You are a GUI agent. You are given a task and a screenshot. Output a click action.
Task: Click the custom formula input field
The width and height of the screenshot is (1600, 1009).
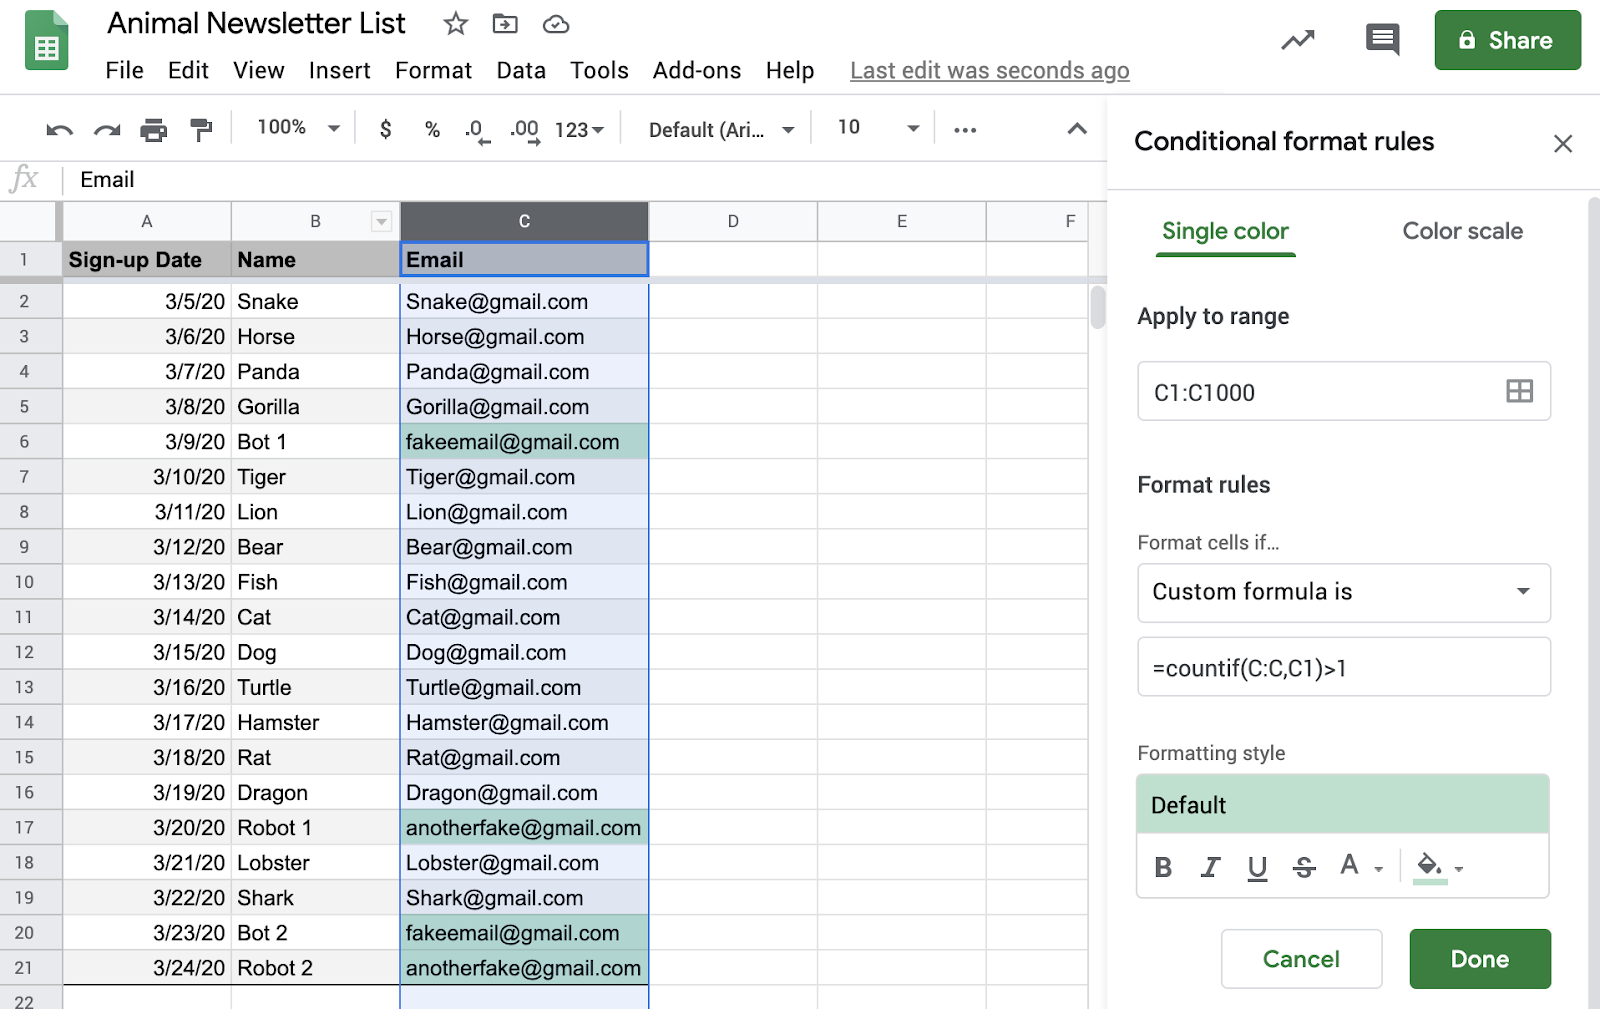[x=1343, y=668]
